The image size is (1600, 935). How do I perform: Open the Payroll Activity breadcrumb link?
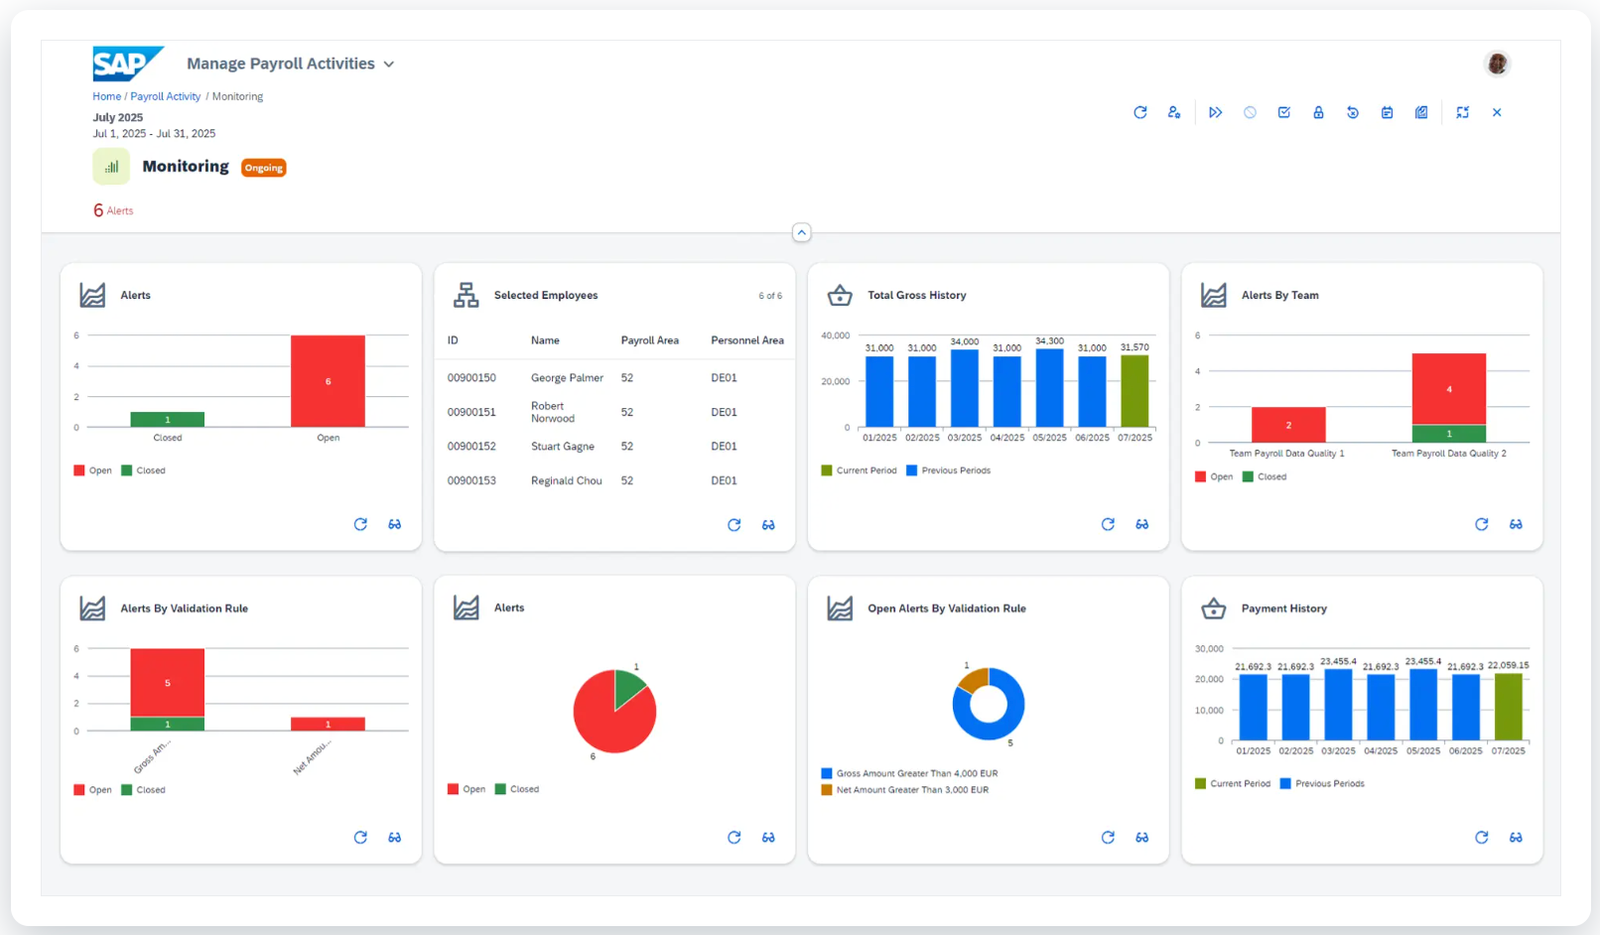[x=165, y=97]
